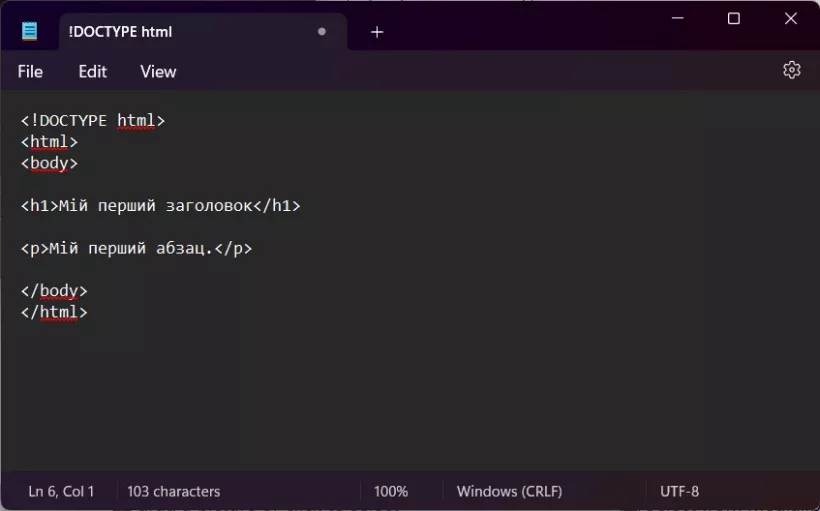Place cursor in the h1 heading line
Image resolution: width=820 pixels, height=511 pixels.
160,206
